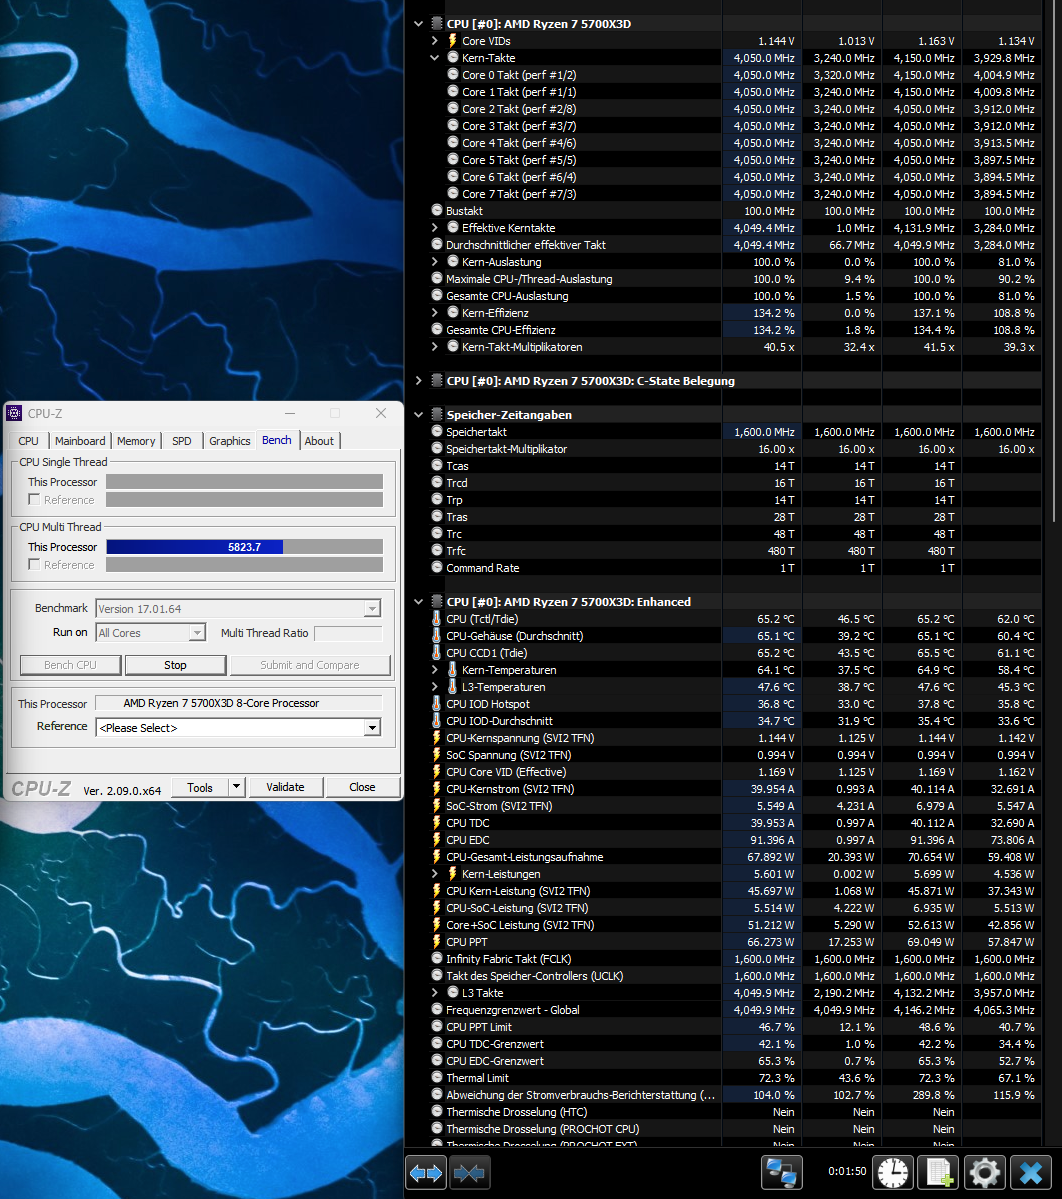The width and height of the screenshot is (1062, 1199).
Task: Click the AMD Ryzen 7 5700X3D processor name field
Action: point(239,703)
